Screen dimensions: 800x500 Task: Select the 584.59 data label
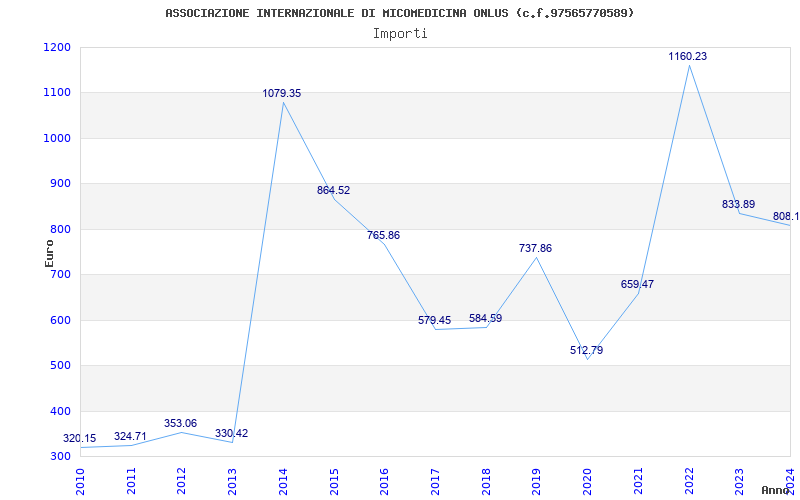486,318
